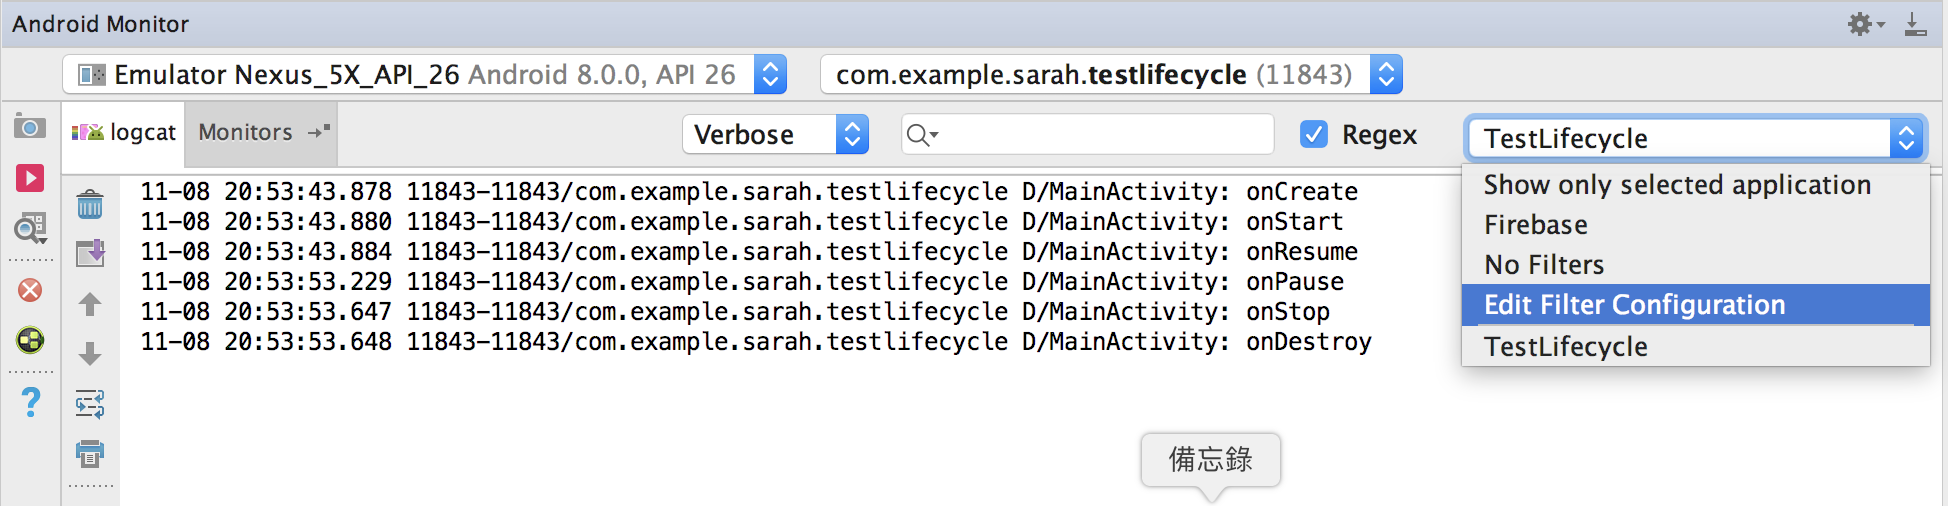Toggle the soft wraps icon

(90, 404)
